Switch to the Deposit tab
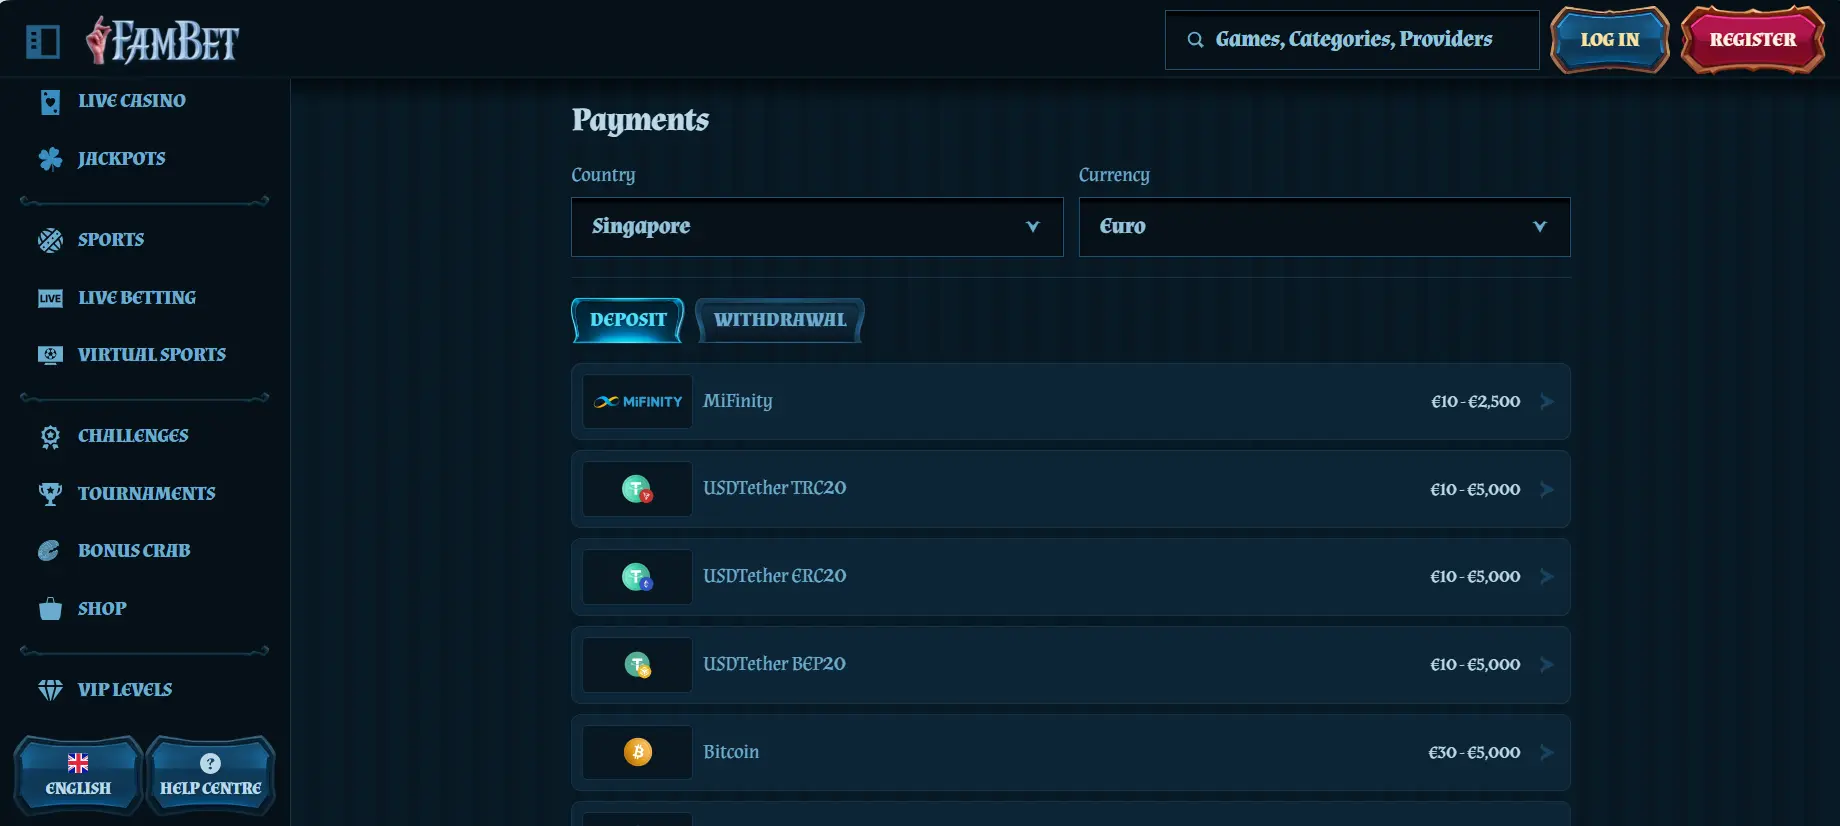1840x826 pixels. [628, 320]
